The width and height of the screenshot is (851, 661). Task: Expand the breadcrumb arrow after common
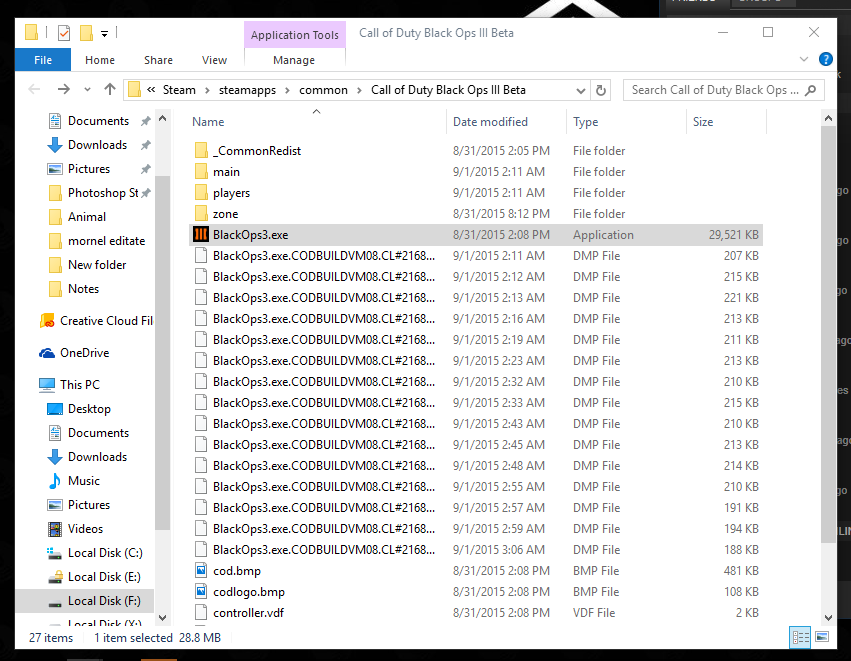pos(359,91)
